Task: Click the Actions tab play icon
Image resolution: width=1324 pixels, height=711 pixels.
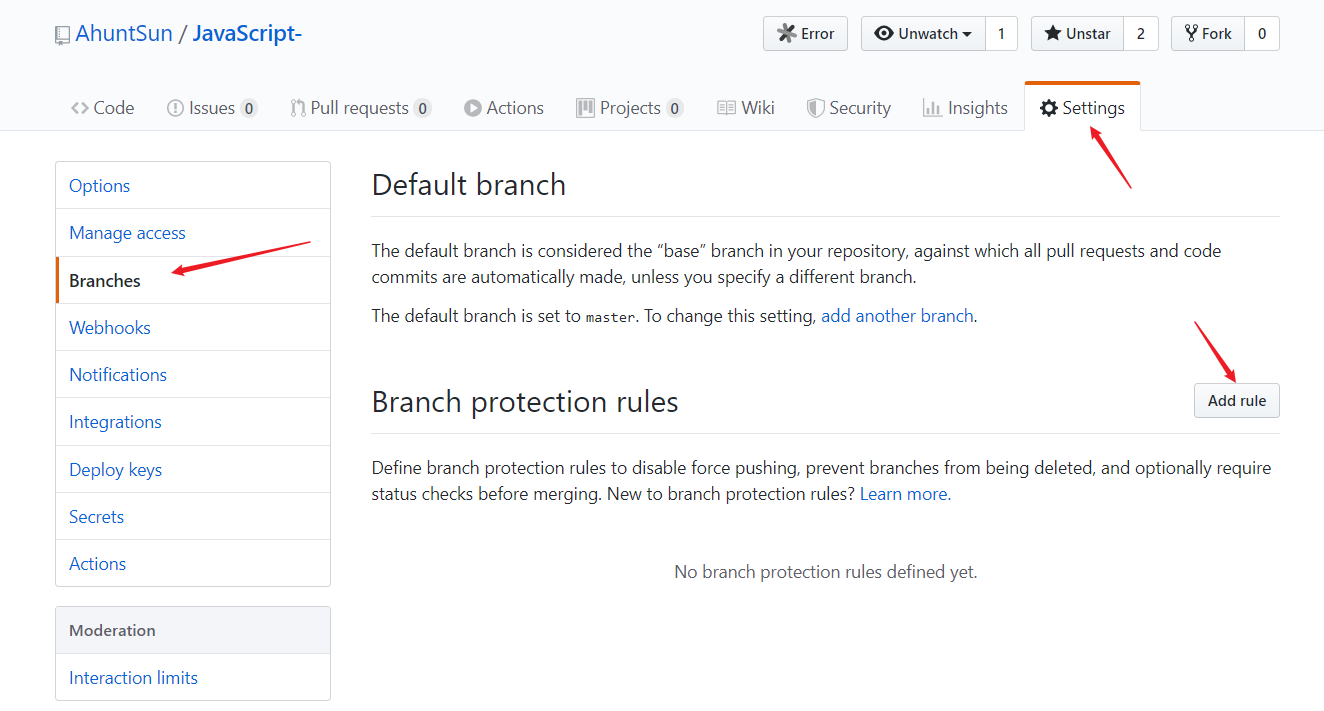Action: tap(473, 108)
